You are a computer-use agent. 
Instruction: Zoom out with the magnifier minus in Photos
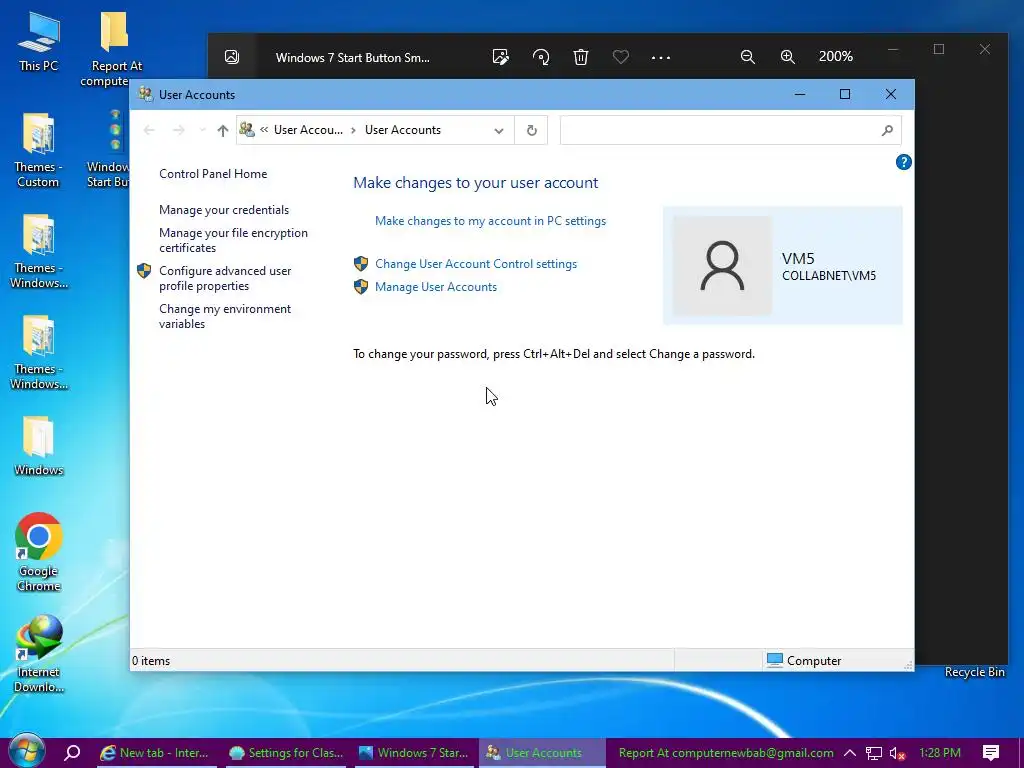(748, 57)
